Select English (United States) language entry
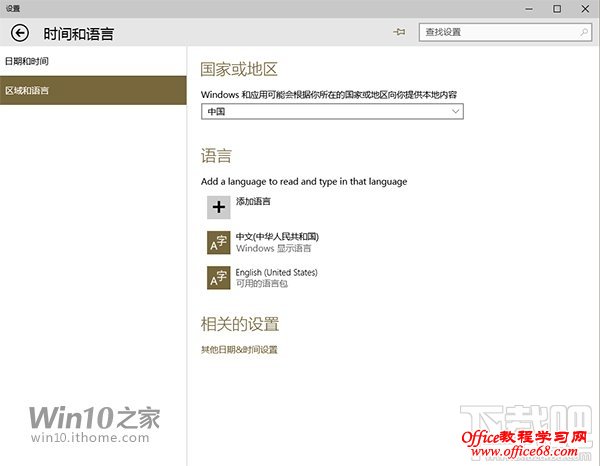600x466 pixels. coord(277,272)
